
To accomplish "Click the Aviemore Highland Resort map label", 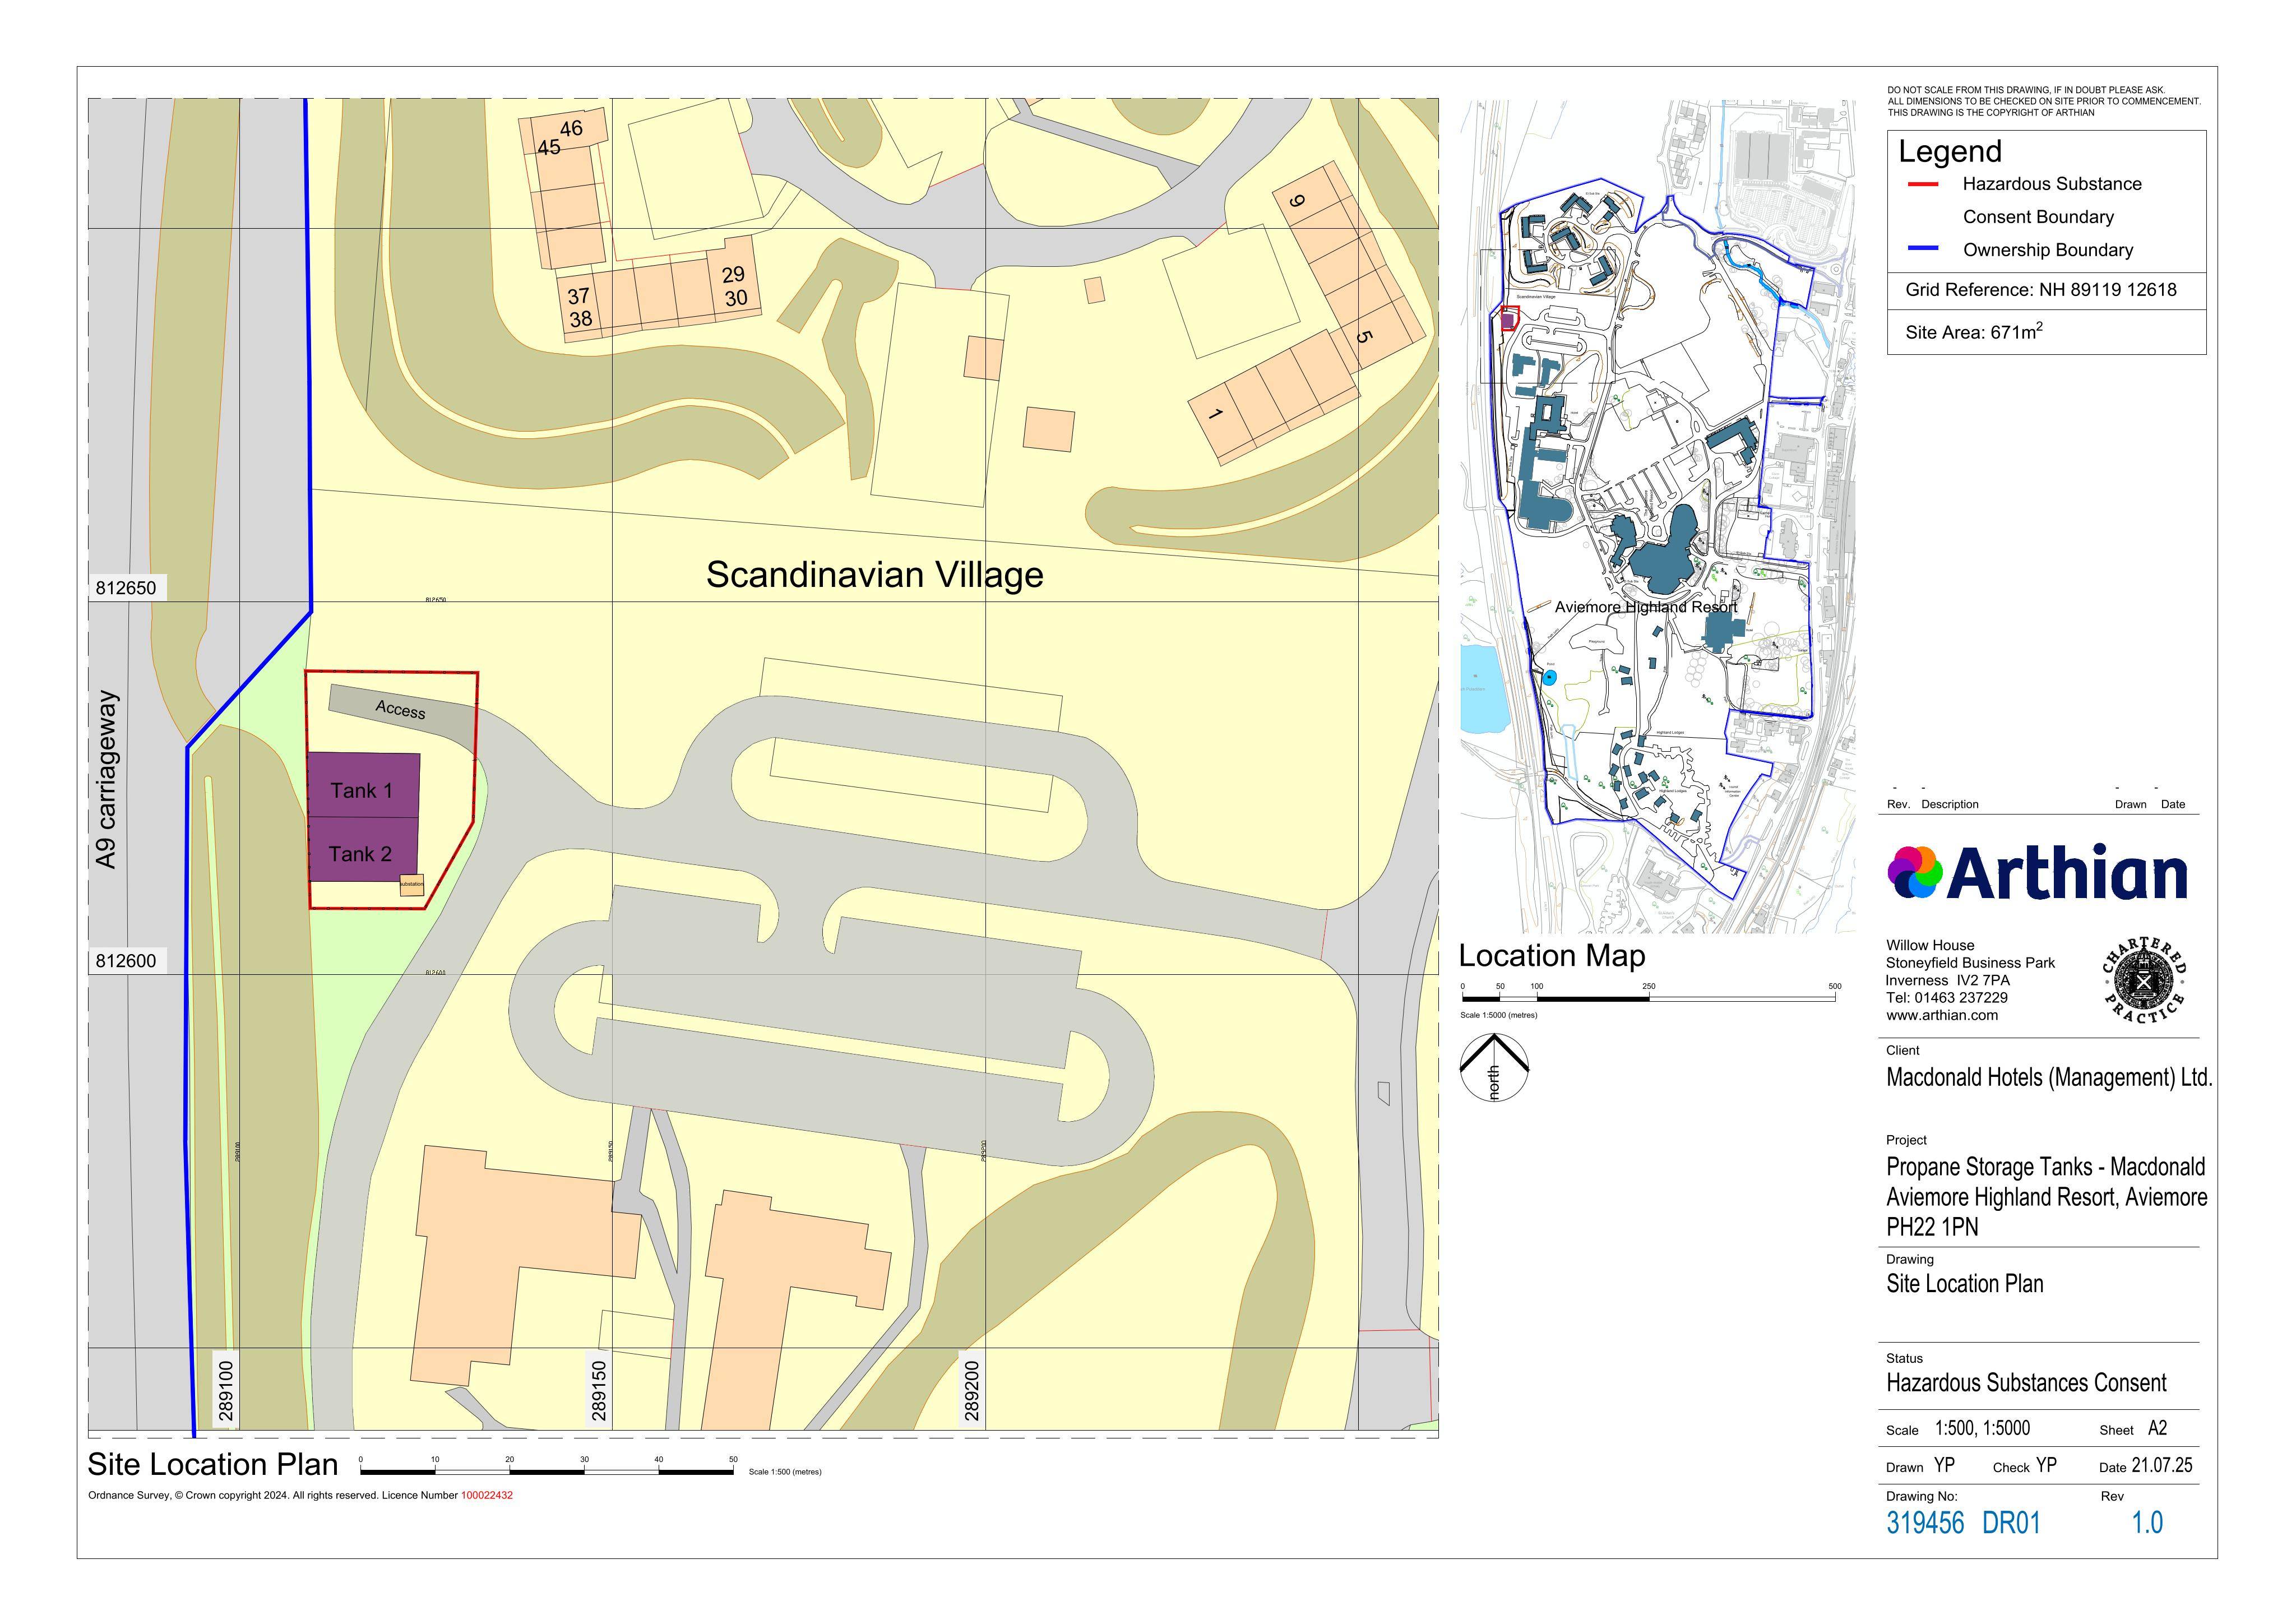I will pyautogui.click(x=1646, y=607).
